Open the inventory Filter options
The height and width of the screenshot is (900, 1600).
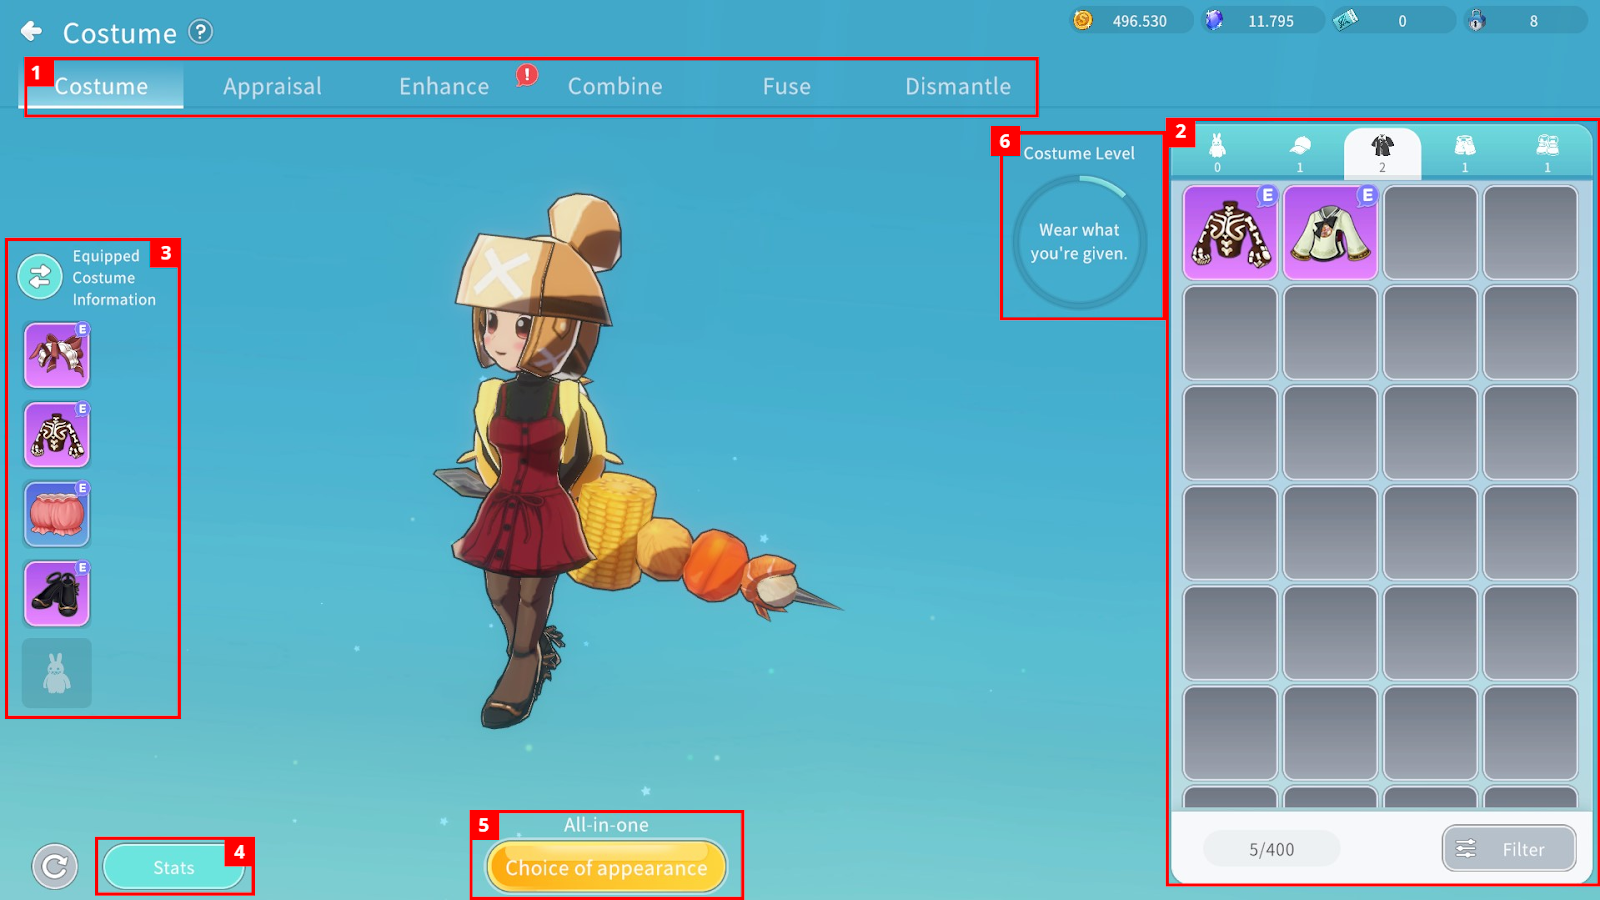[x=1508, y=849]
